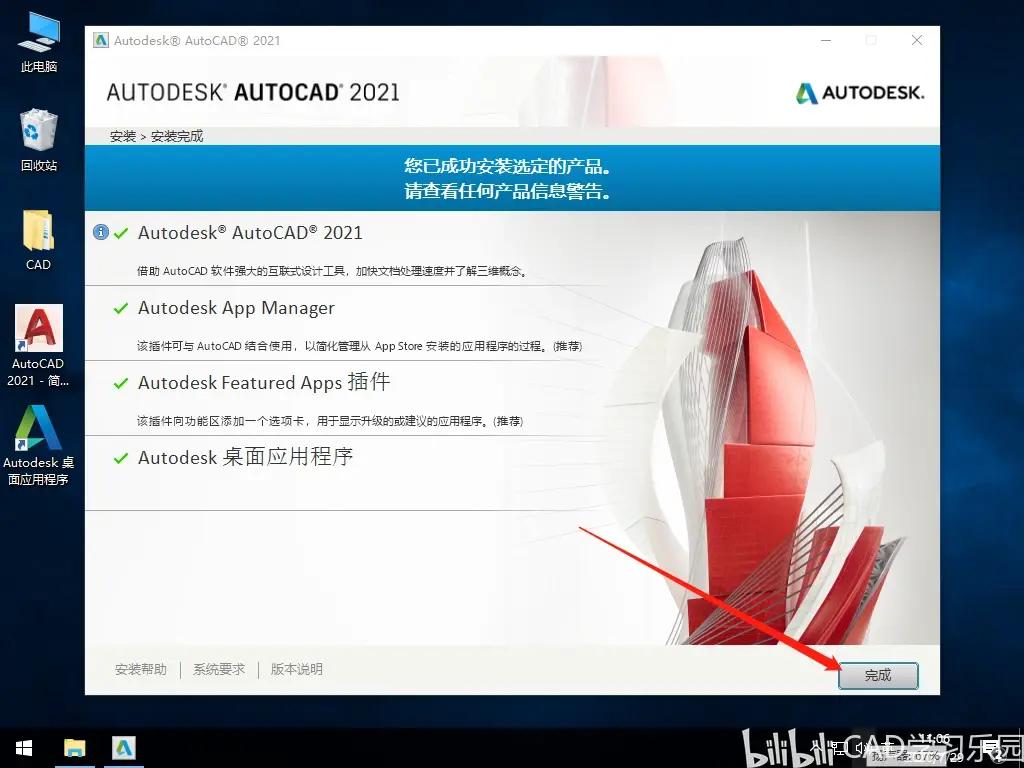Select the 此电脑 desktop icon
This screenshot has width=1024, height=768.
(x=39, y=43)
